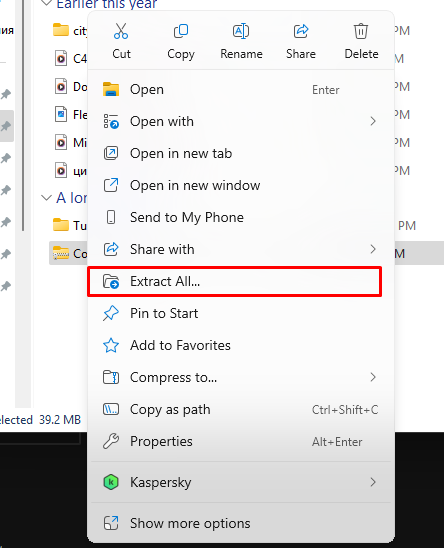This screenshot has height=548, width=444.
Task: Click the Rename icon
Action: point(241,31)
